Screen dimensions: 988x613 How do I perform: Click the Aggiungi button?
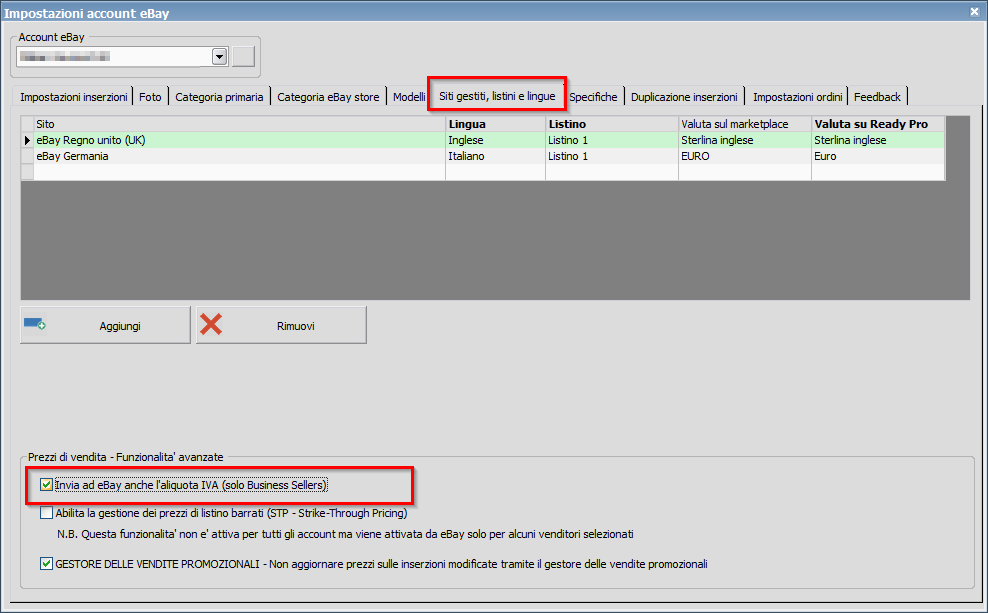pos(105,325)
